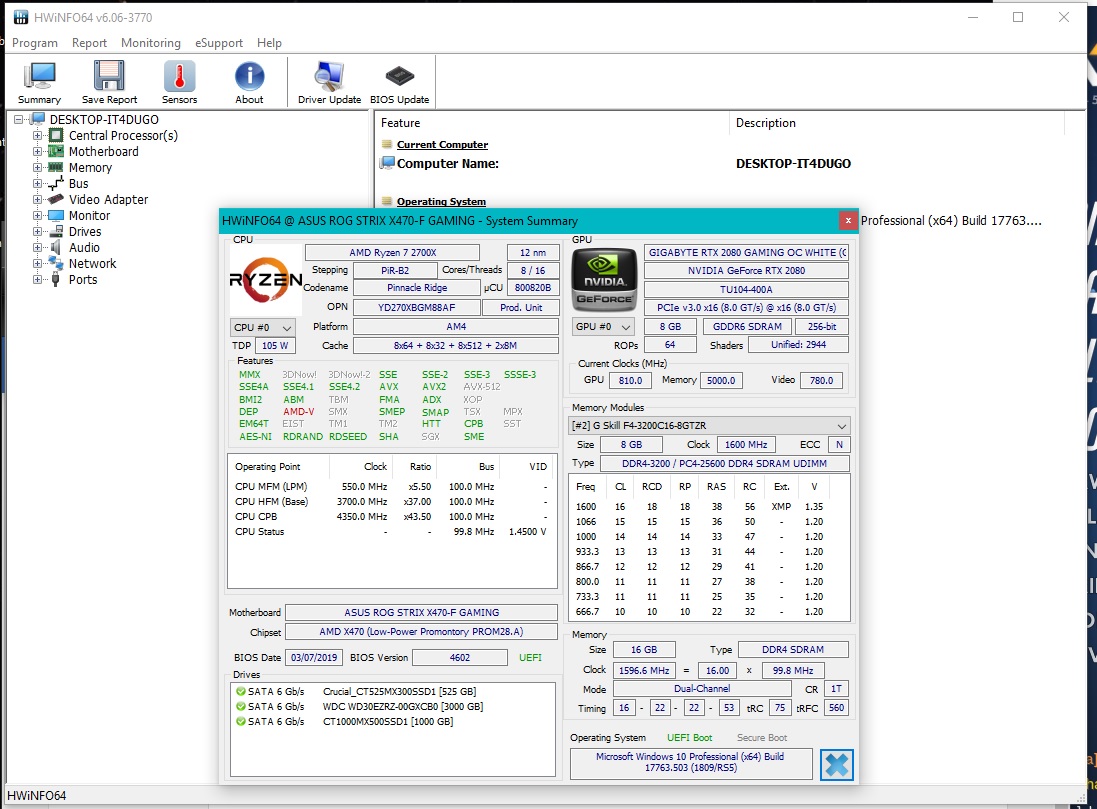Click the Dual-Channel mode field
1097x809 pixels.
[702, 689]
